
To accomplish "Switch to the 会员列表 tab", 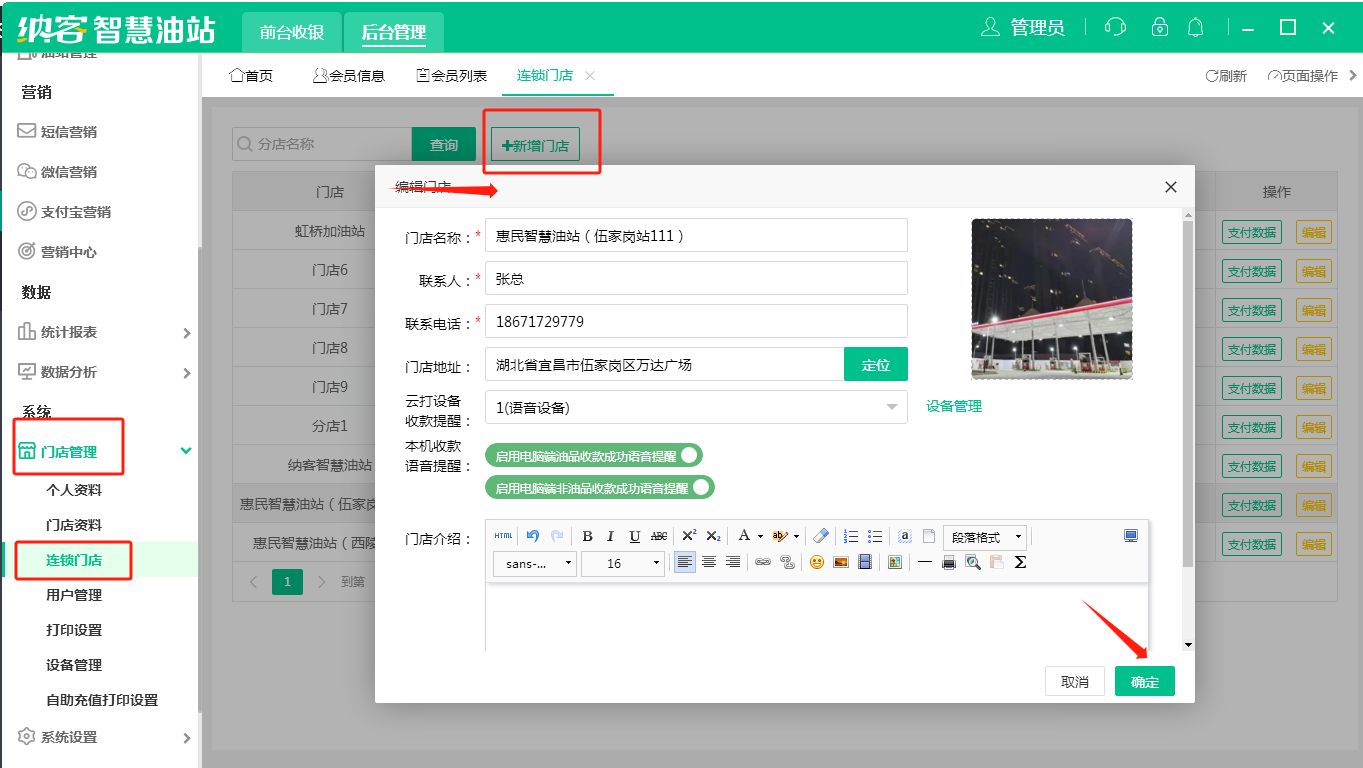I will click(452, 76).
